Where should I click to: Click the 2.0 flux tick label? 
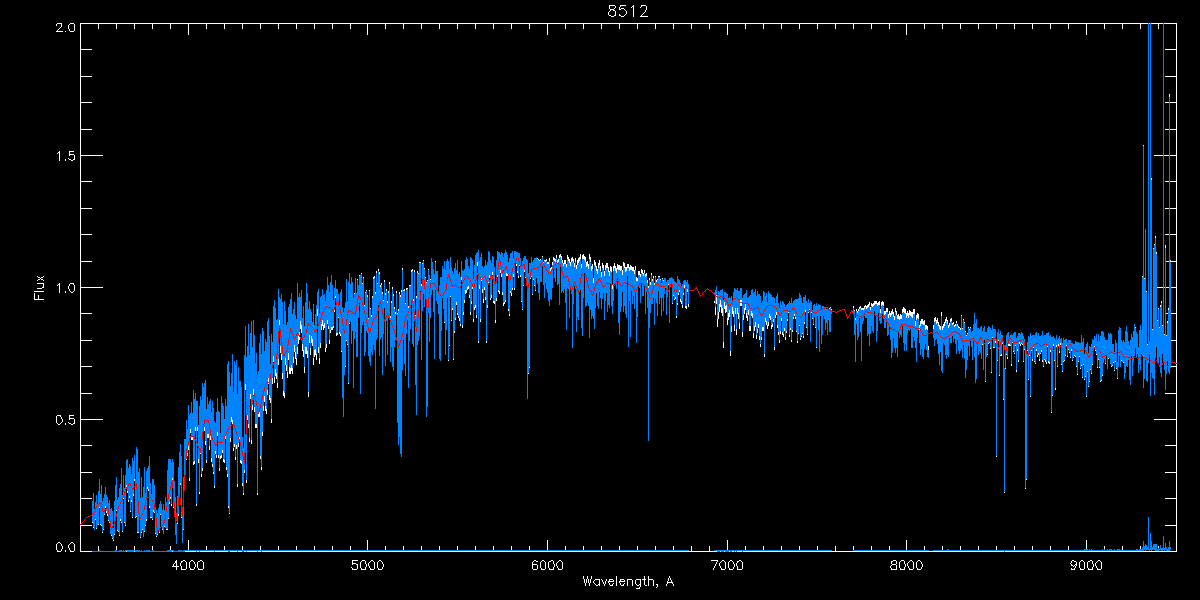pos(64,27)
